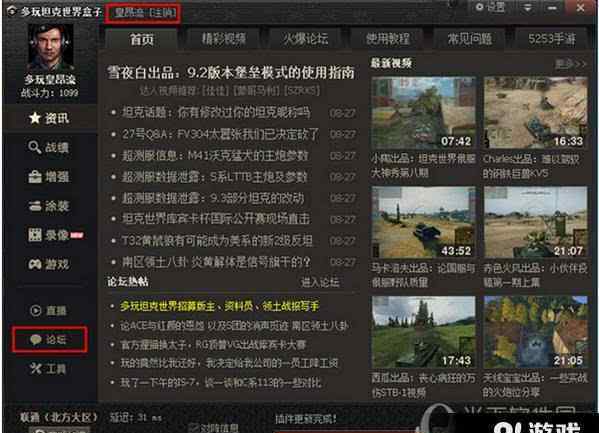Viewport: 599px width, 433px height.
Task: Click the 最新视频 section heading
Action: click(x=392, y=63)
